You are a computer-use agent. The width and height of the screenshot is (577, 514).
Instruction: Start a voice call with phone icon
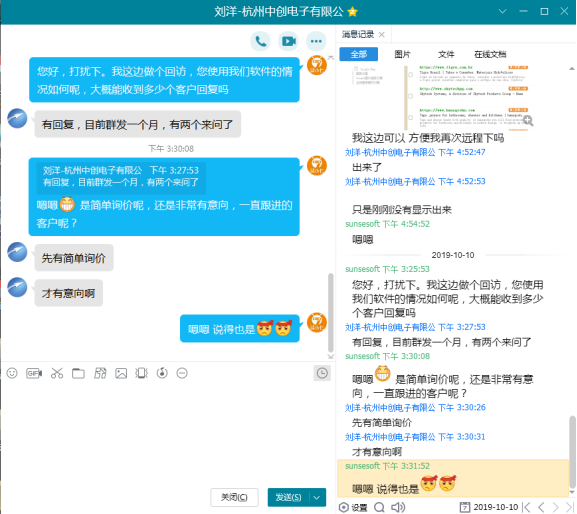click(261, 41)
